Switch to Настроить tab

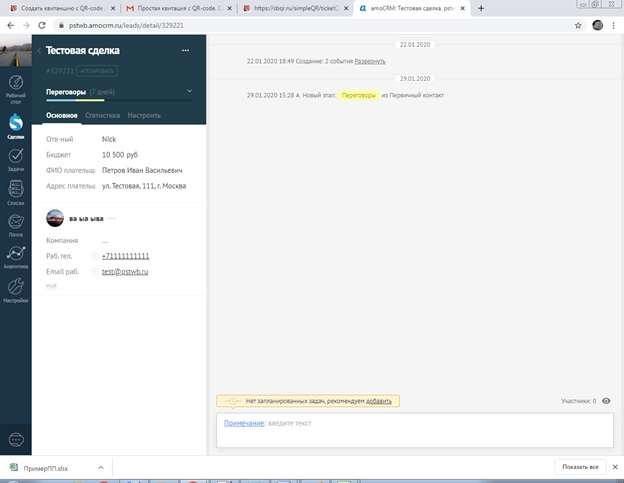144,116
